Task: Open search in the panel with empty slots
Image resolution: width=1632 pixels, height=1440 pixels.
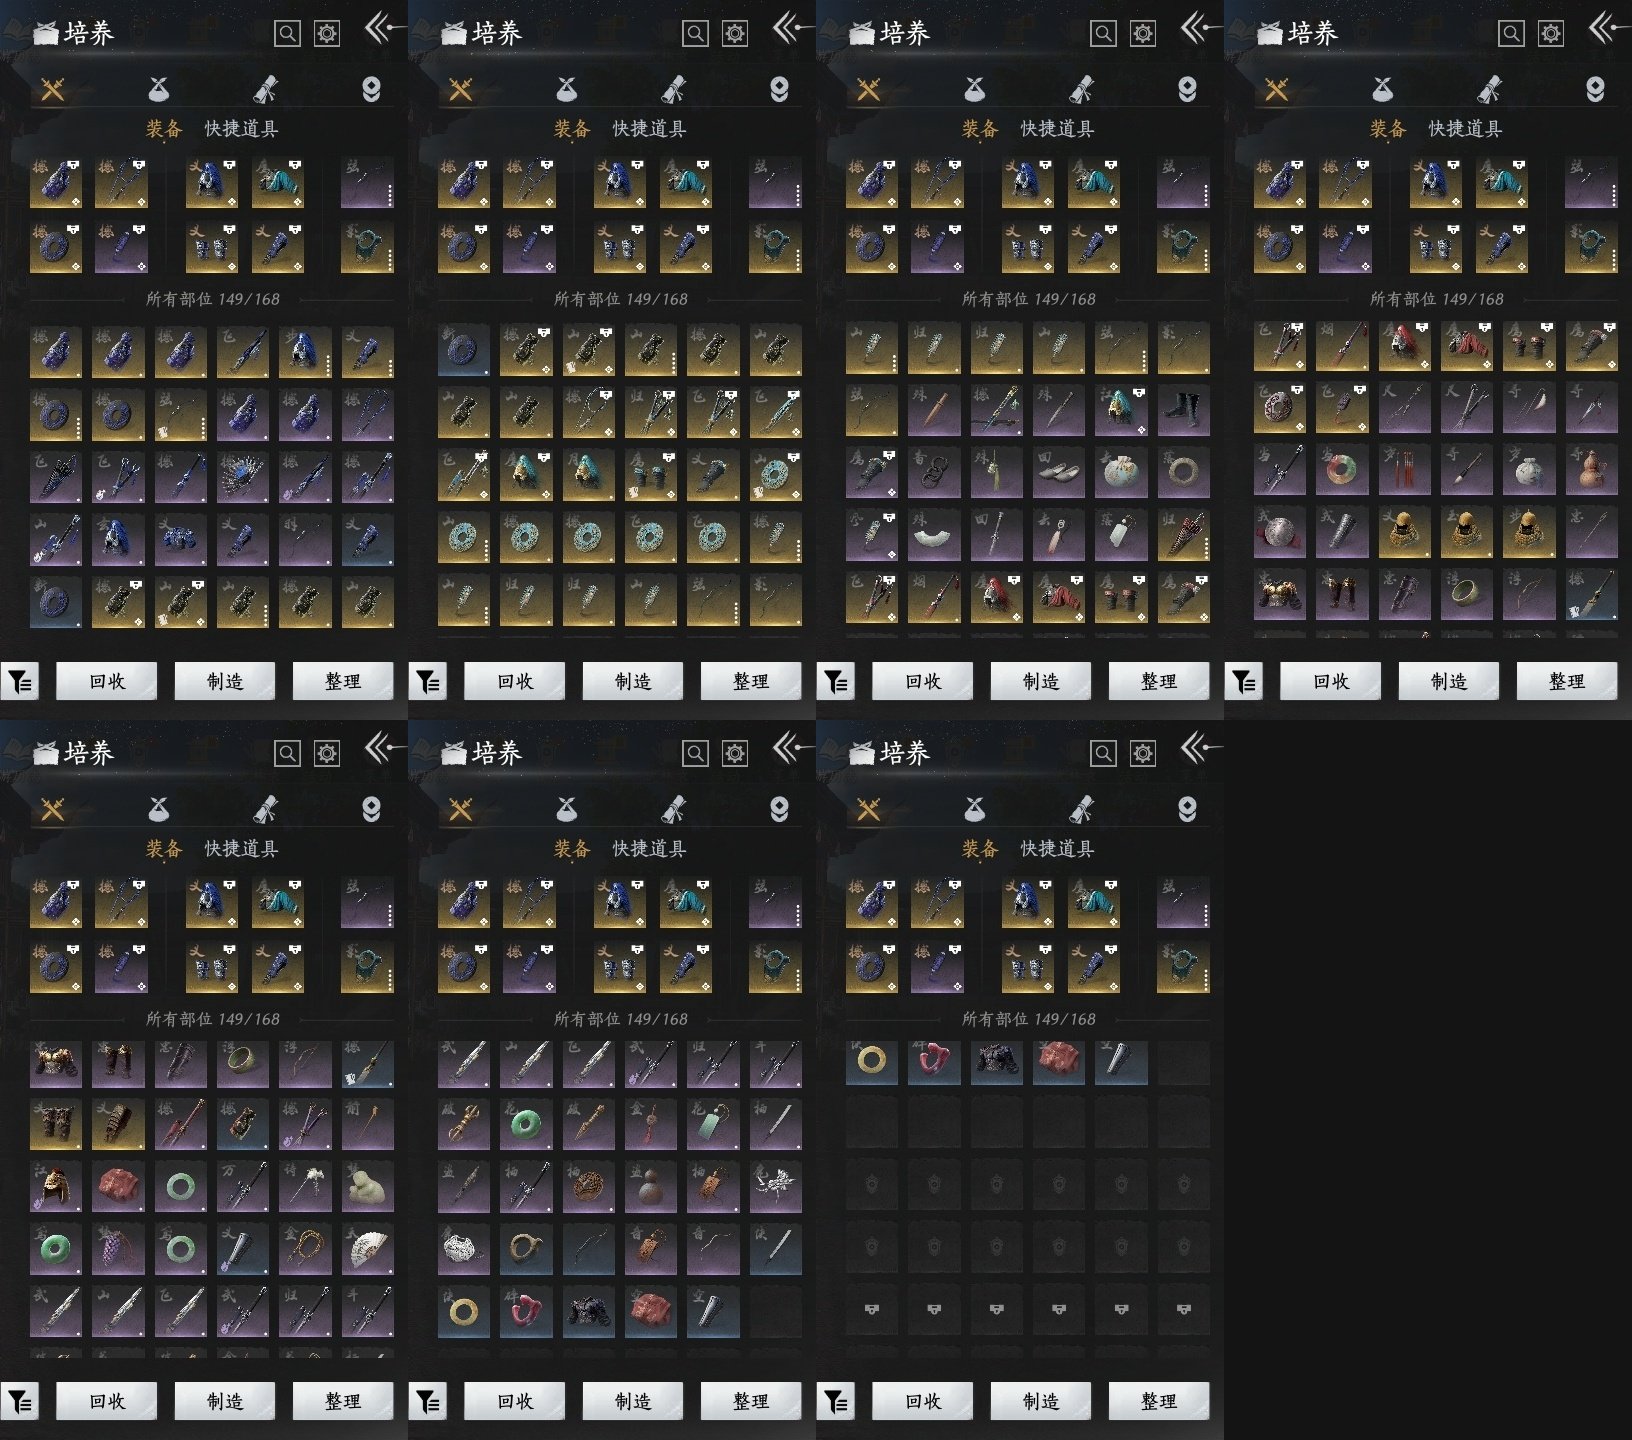Action: click(1103, 753)
